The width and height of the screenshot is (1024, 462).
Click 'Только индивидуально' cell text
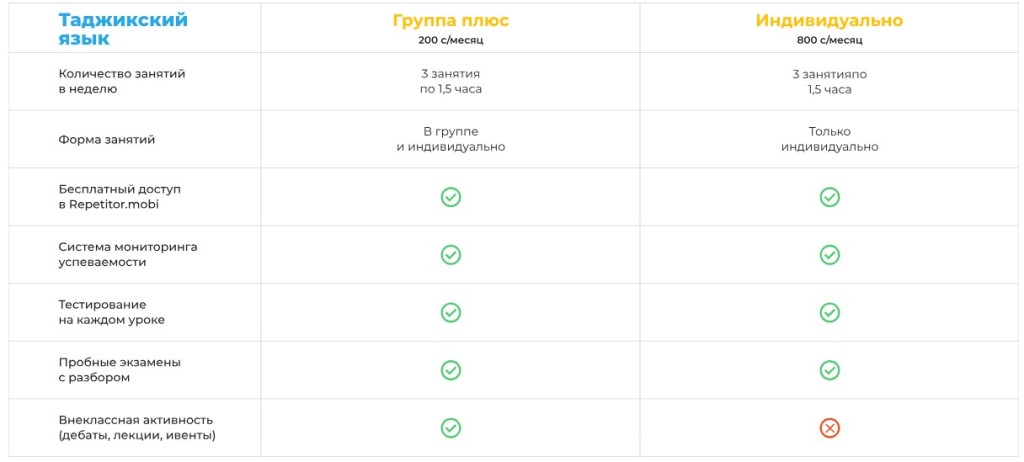(829, 139)
